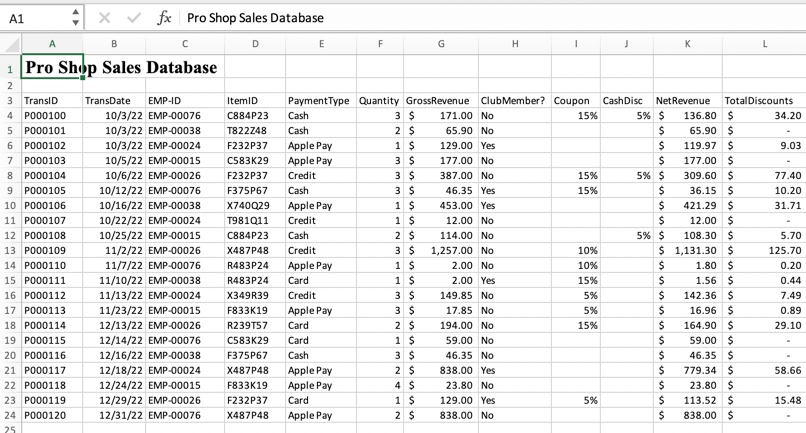
Task: Click gross revenue cell 194.00
Action: [x=441, y=325]
